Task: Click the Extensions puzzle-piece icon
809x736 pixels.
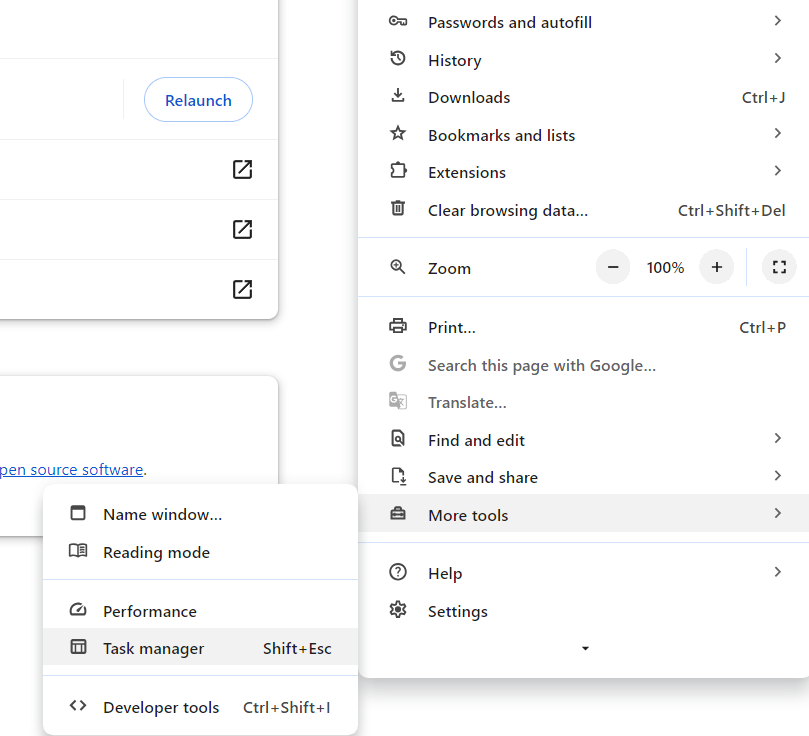Action: [399, 171]
